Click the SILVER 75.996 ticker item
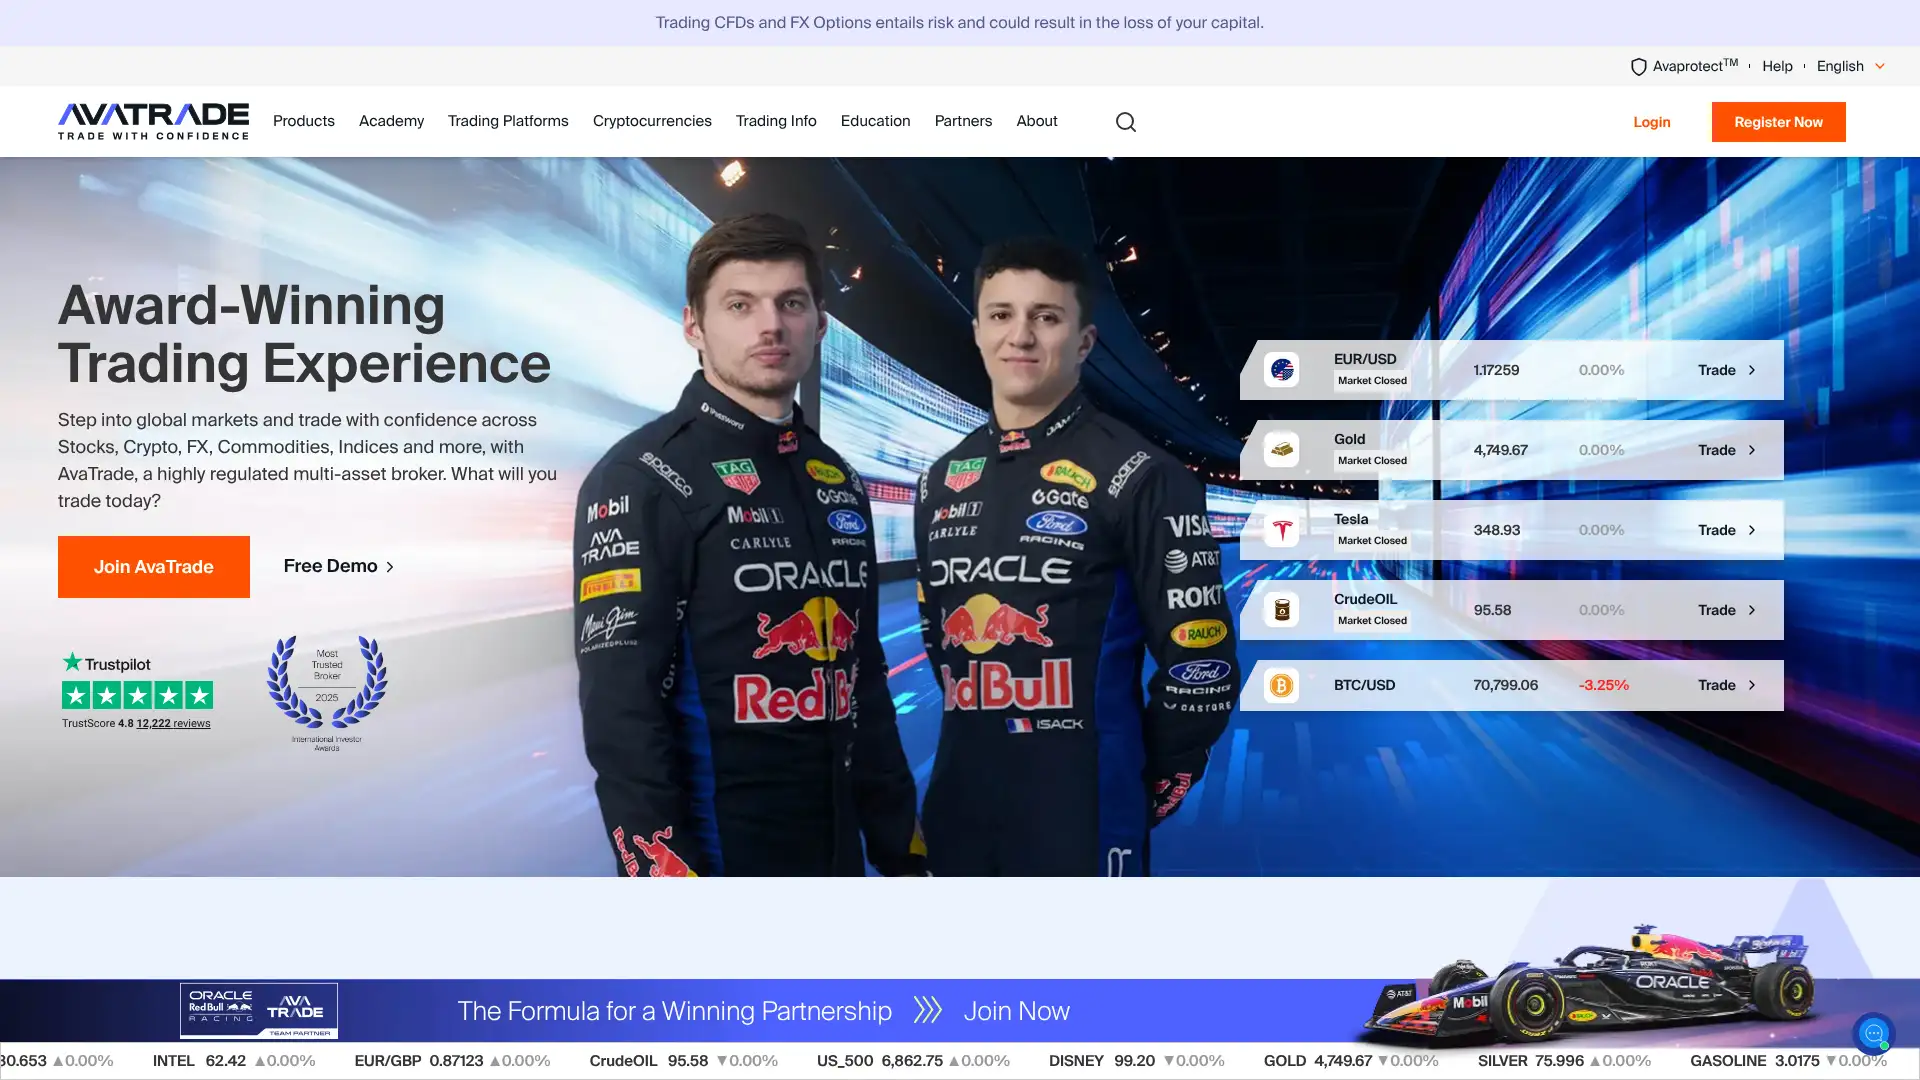Viewport: 1920px width, 1080px height. pyautogui.click(x=1564, y=1061)
